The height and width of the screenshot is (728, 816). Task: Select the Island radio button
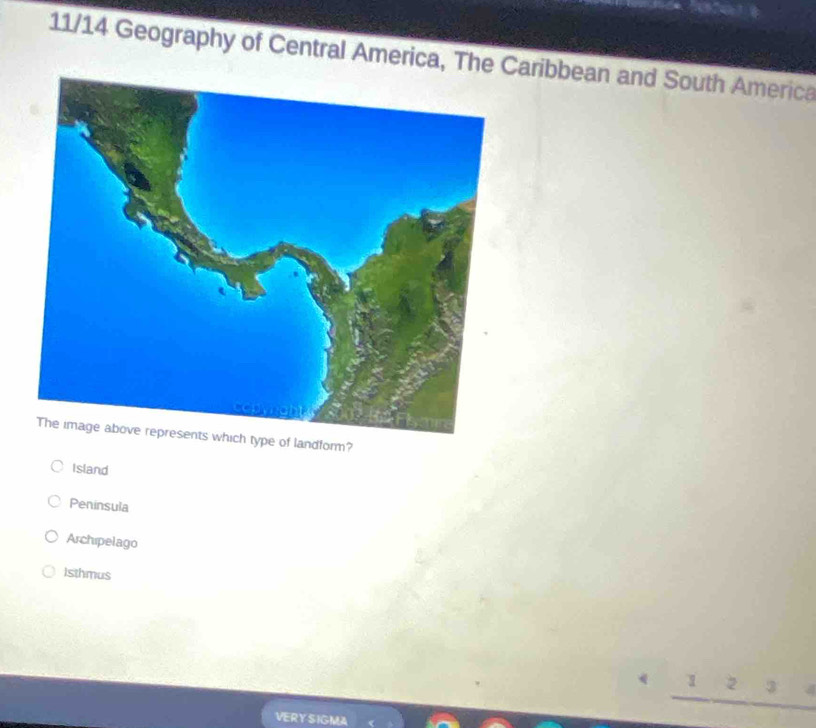58,468
